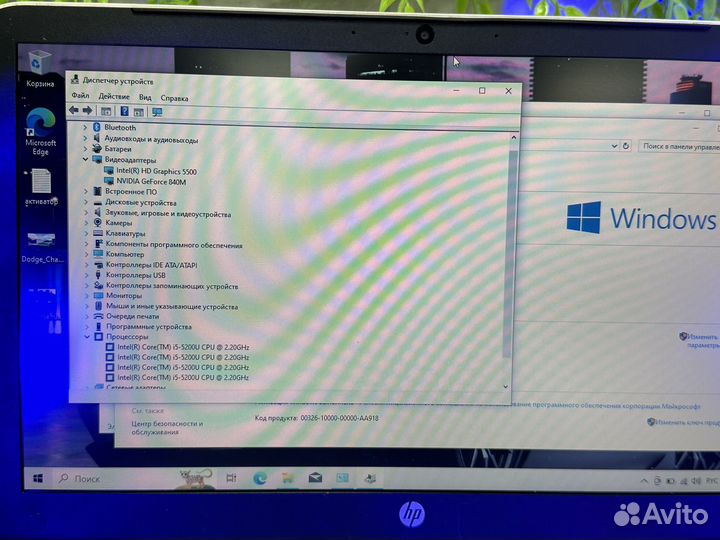The height and width of the screenshot is (540, 720).
Task: Select the Компьютер tree item
Action: (x=124, y=254)
